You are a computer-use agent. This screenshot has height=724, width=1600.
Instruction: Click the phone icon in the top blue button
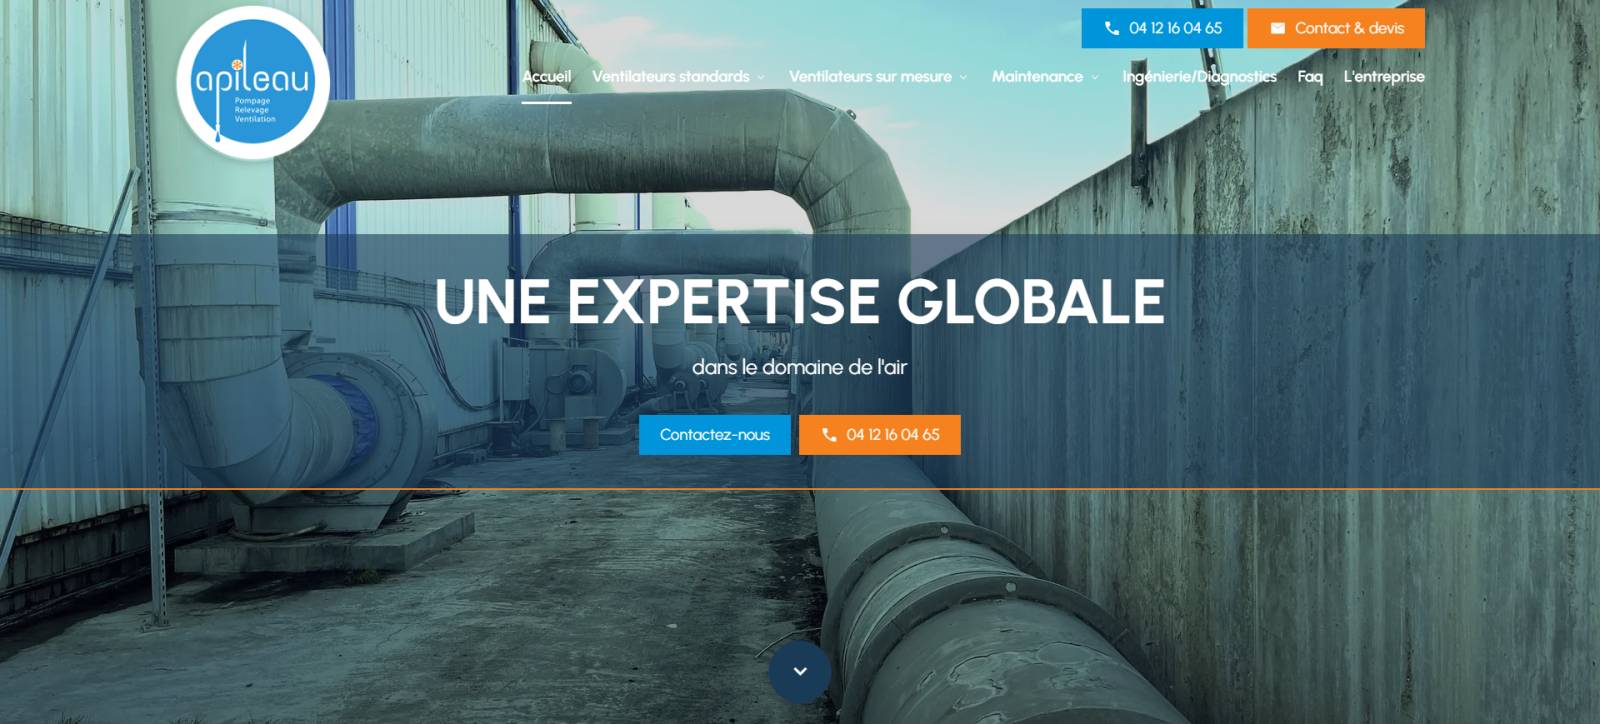tap(1111, 28)
